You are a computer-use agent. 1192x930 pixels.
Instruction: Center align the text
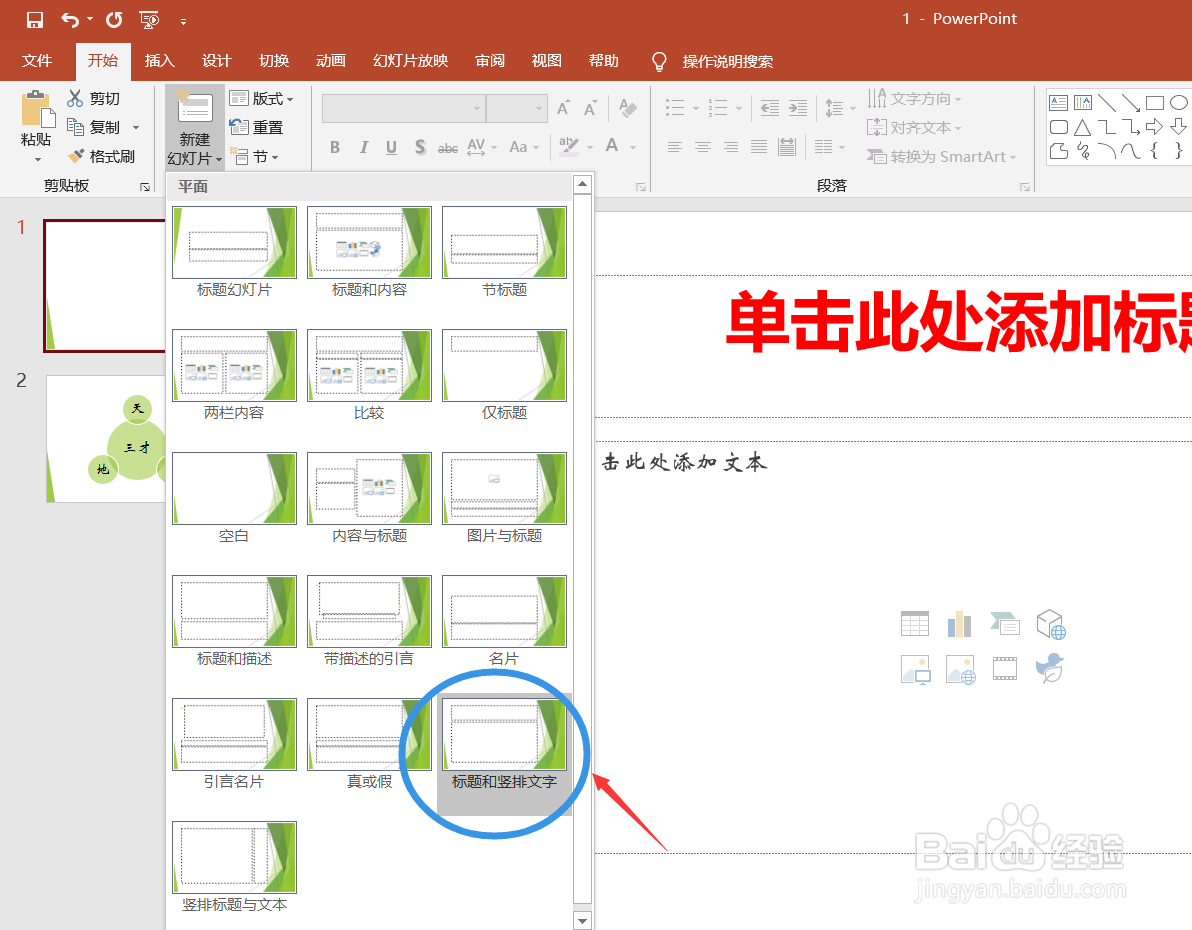click(x=702, y=147)
